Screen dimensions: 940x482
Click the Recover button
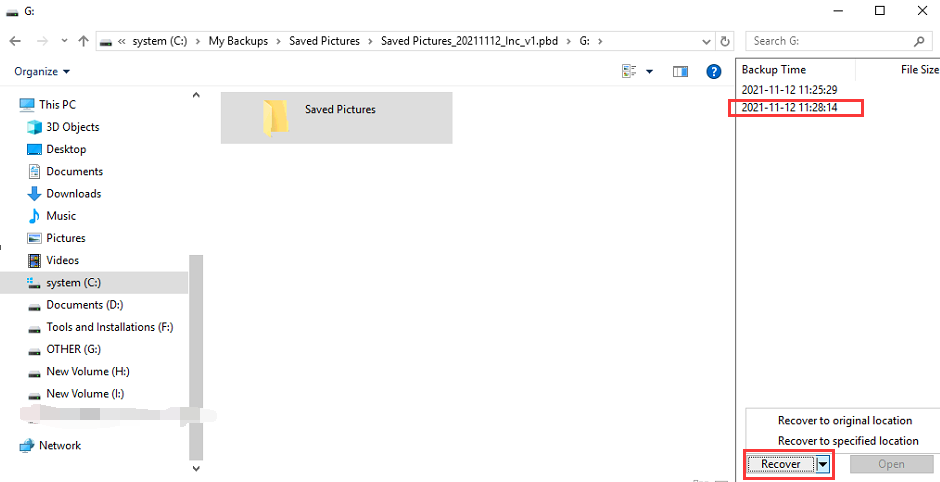[x=781, y=464]
